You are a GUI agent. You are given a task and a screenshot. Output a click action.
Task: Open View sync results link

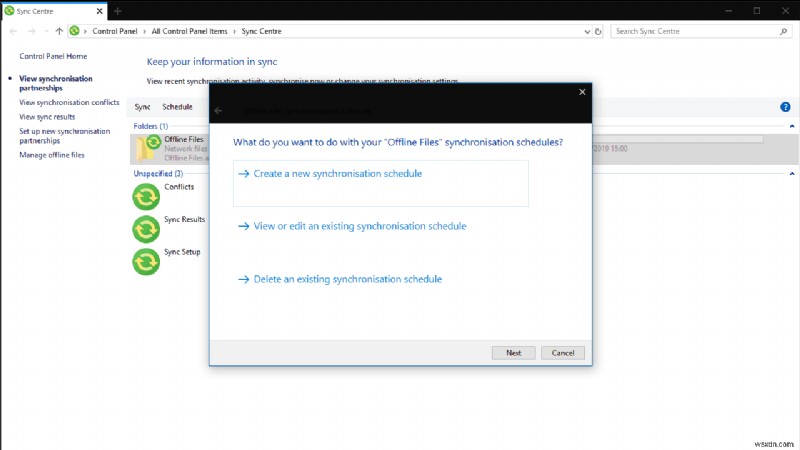click(47, 116)
